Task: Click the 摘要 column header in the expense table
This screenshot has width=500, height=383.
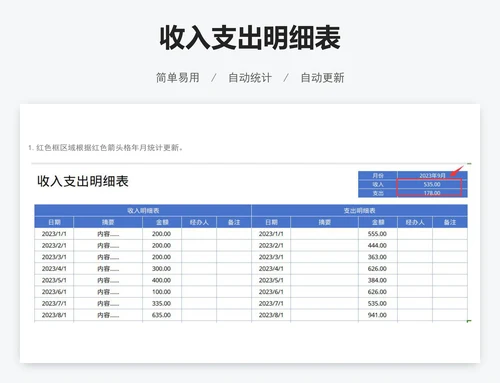Action: pyautogui.click(x=324, y=222)
